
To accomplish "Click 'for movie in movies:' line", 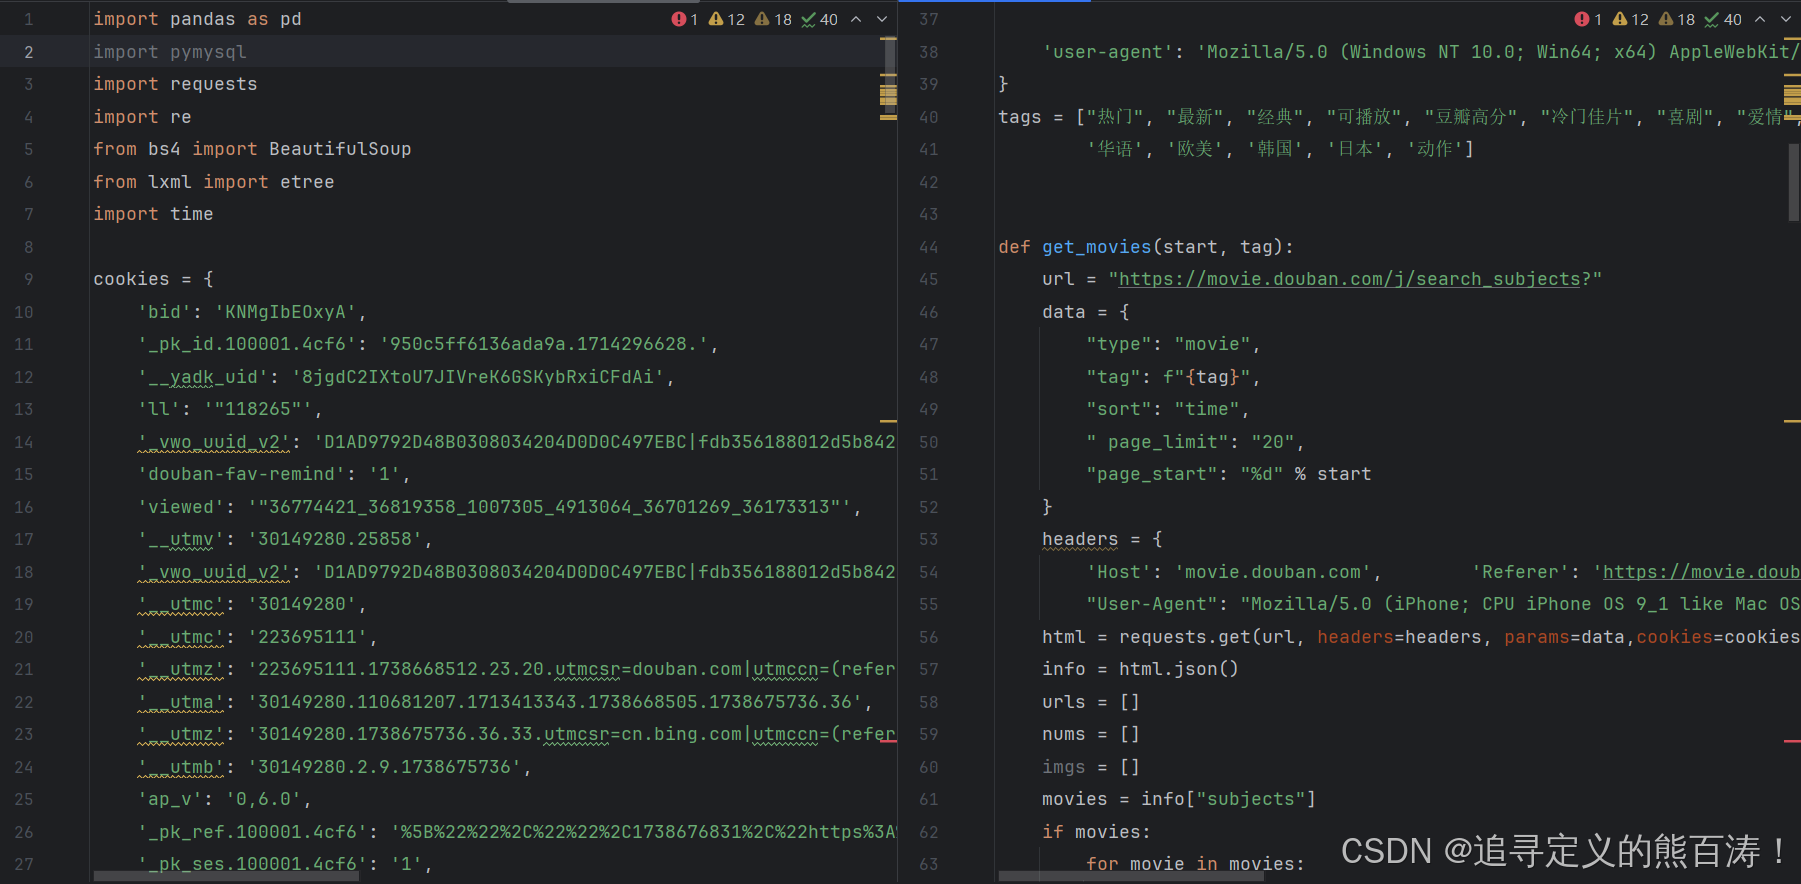I will [x=1196, y=864].
